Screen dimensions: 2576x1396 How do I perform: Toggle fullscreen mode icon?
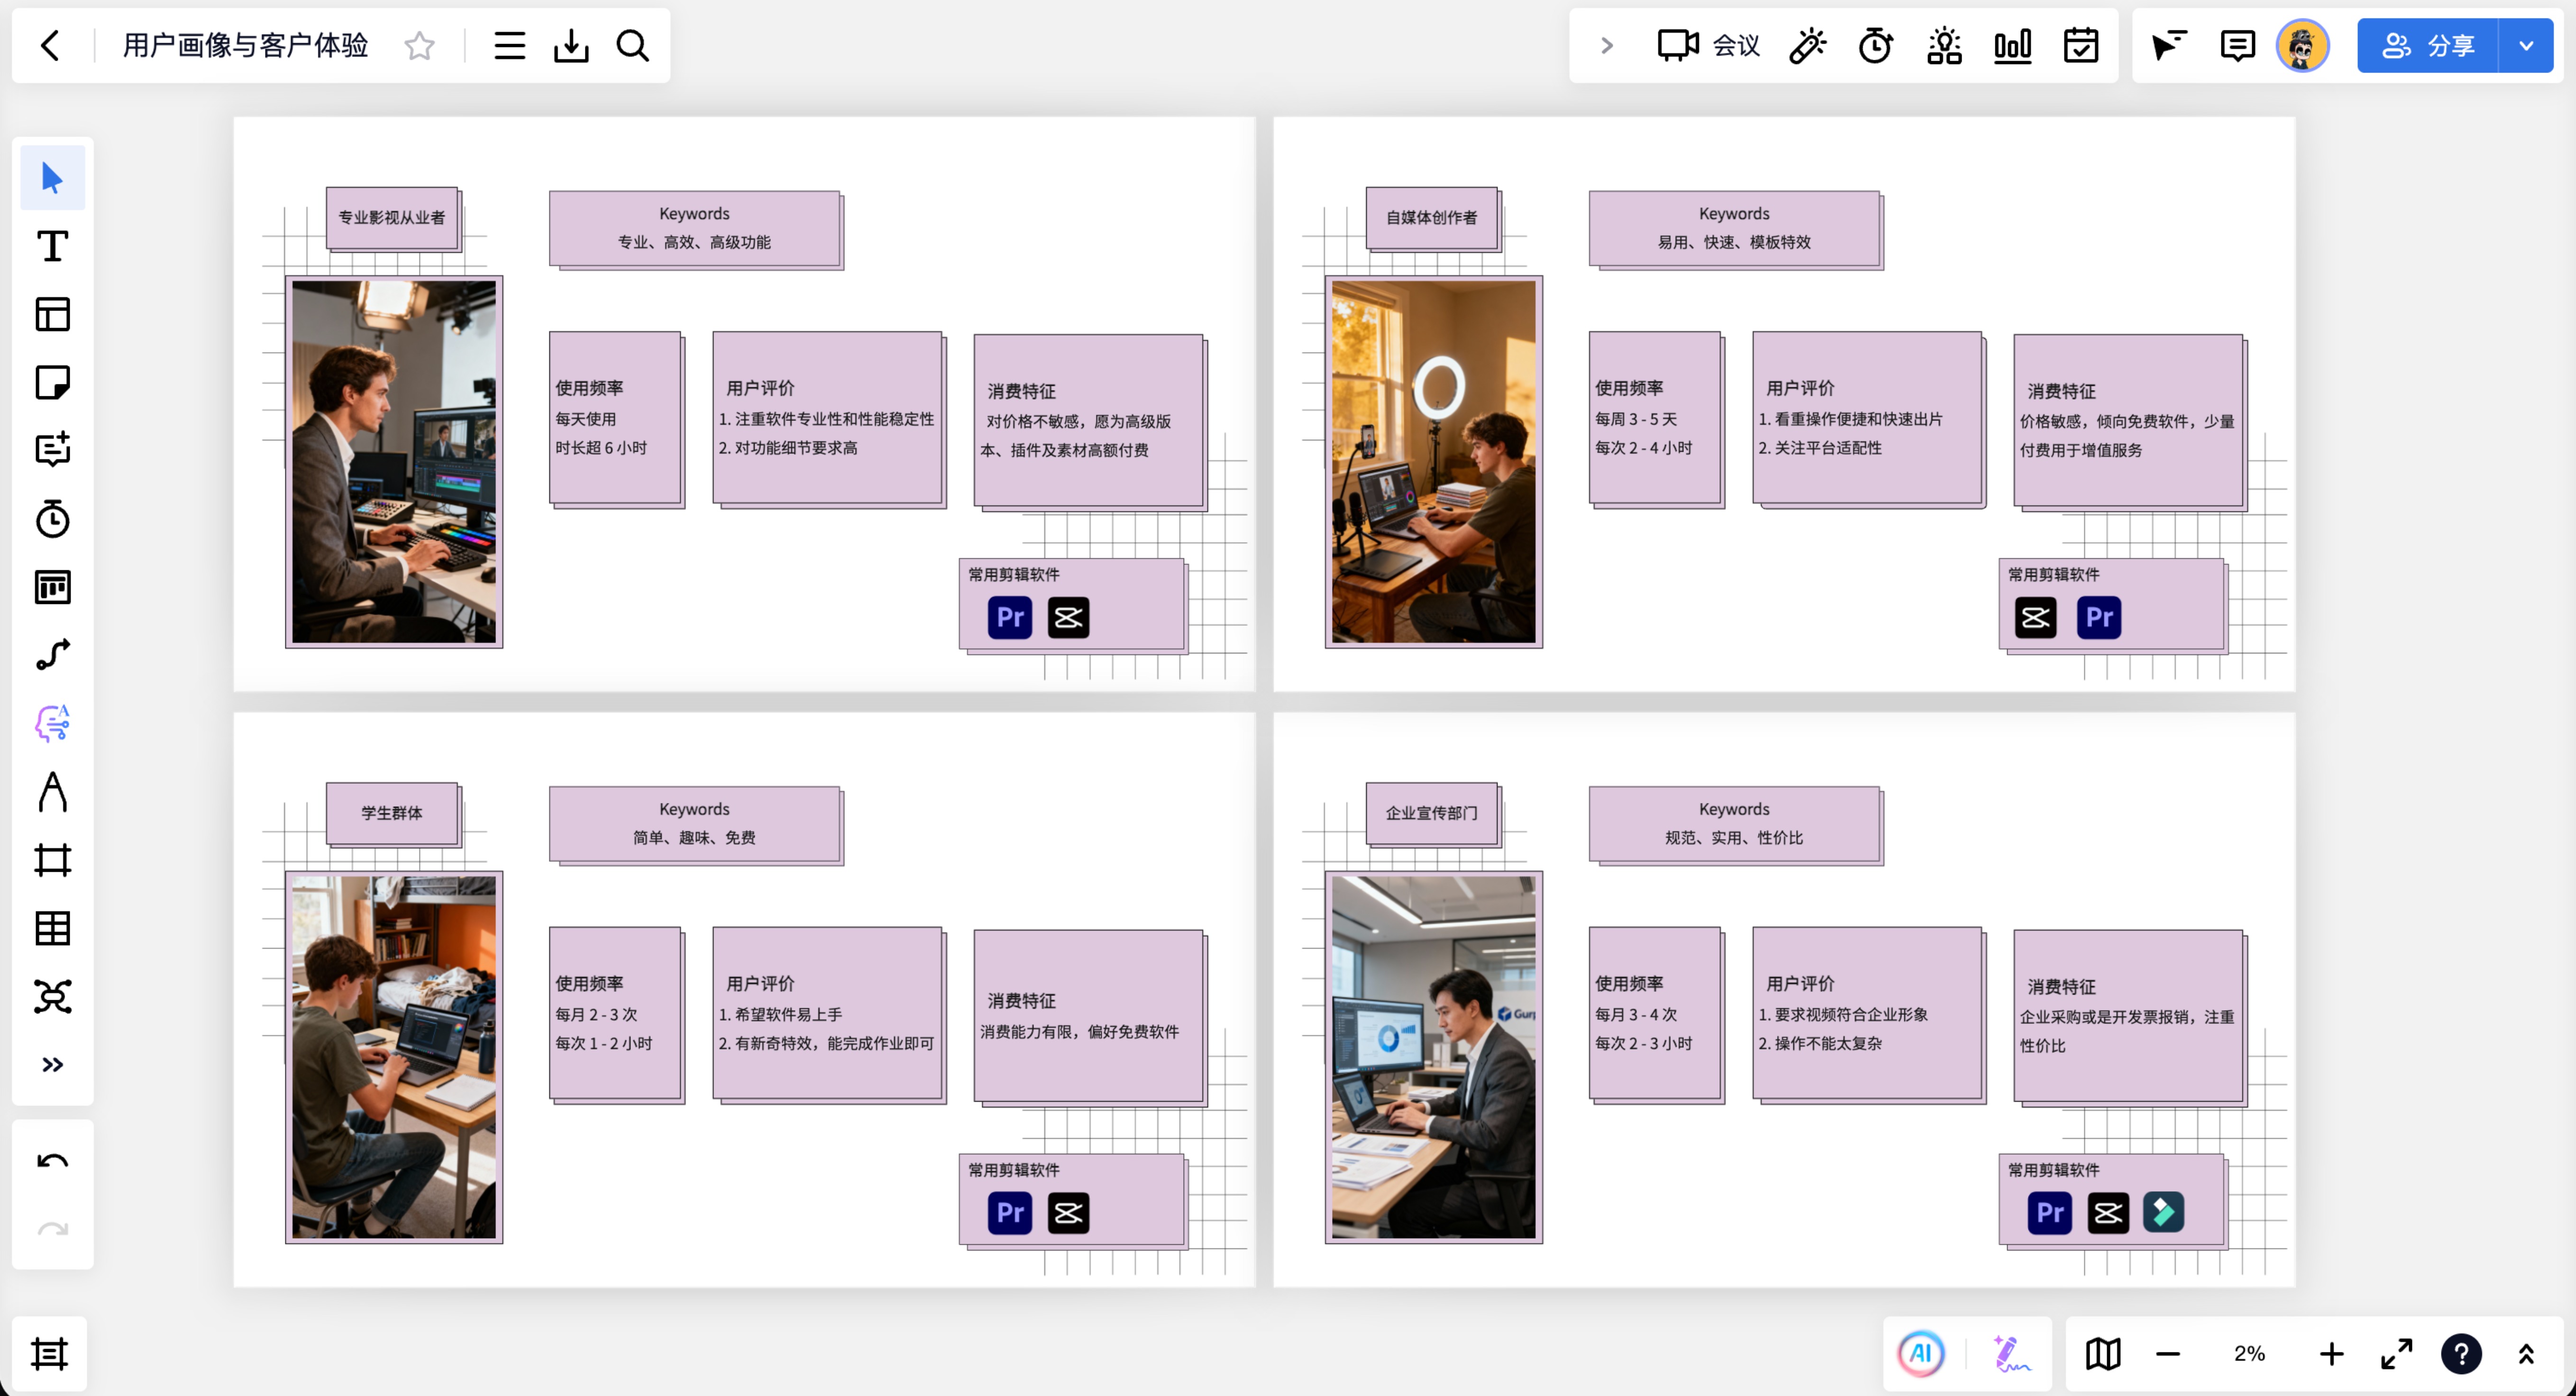[x=2396, y=1354]
